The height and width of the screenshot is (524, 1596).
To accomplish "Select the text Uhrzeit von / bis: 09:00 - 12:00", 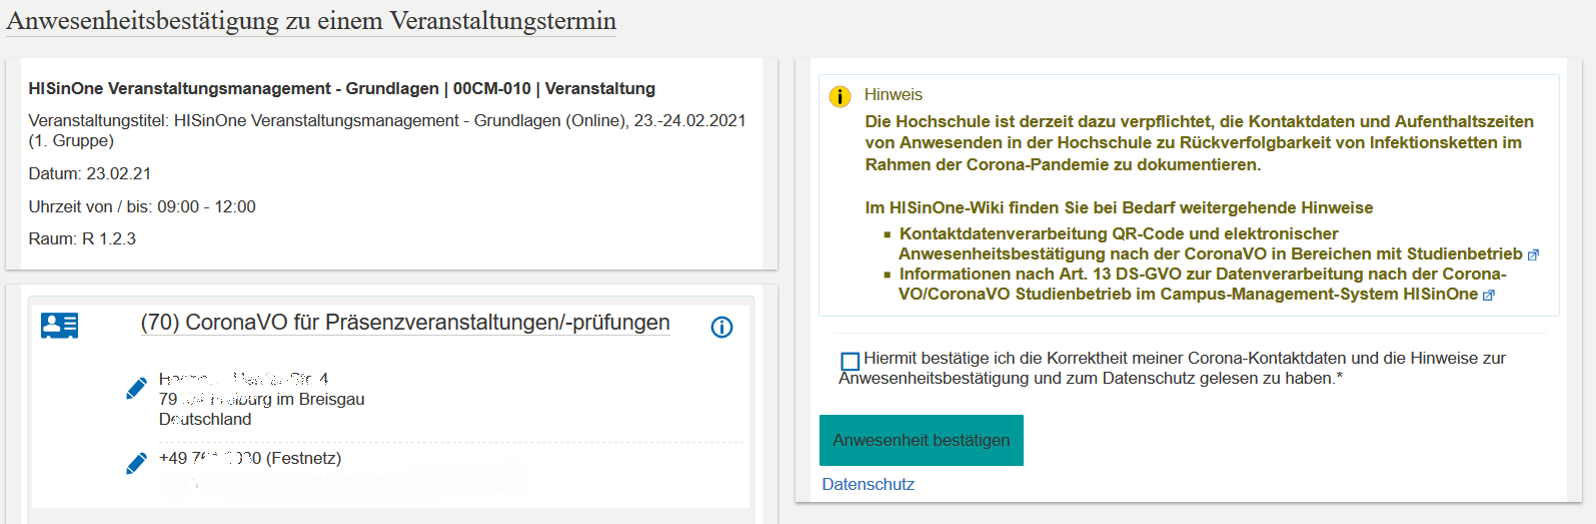I will click(x=142, y=207).
